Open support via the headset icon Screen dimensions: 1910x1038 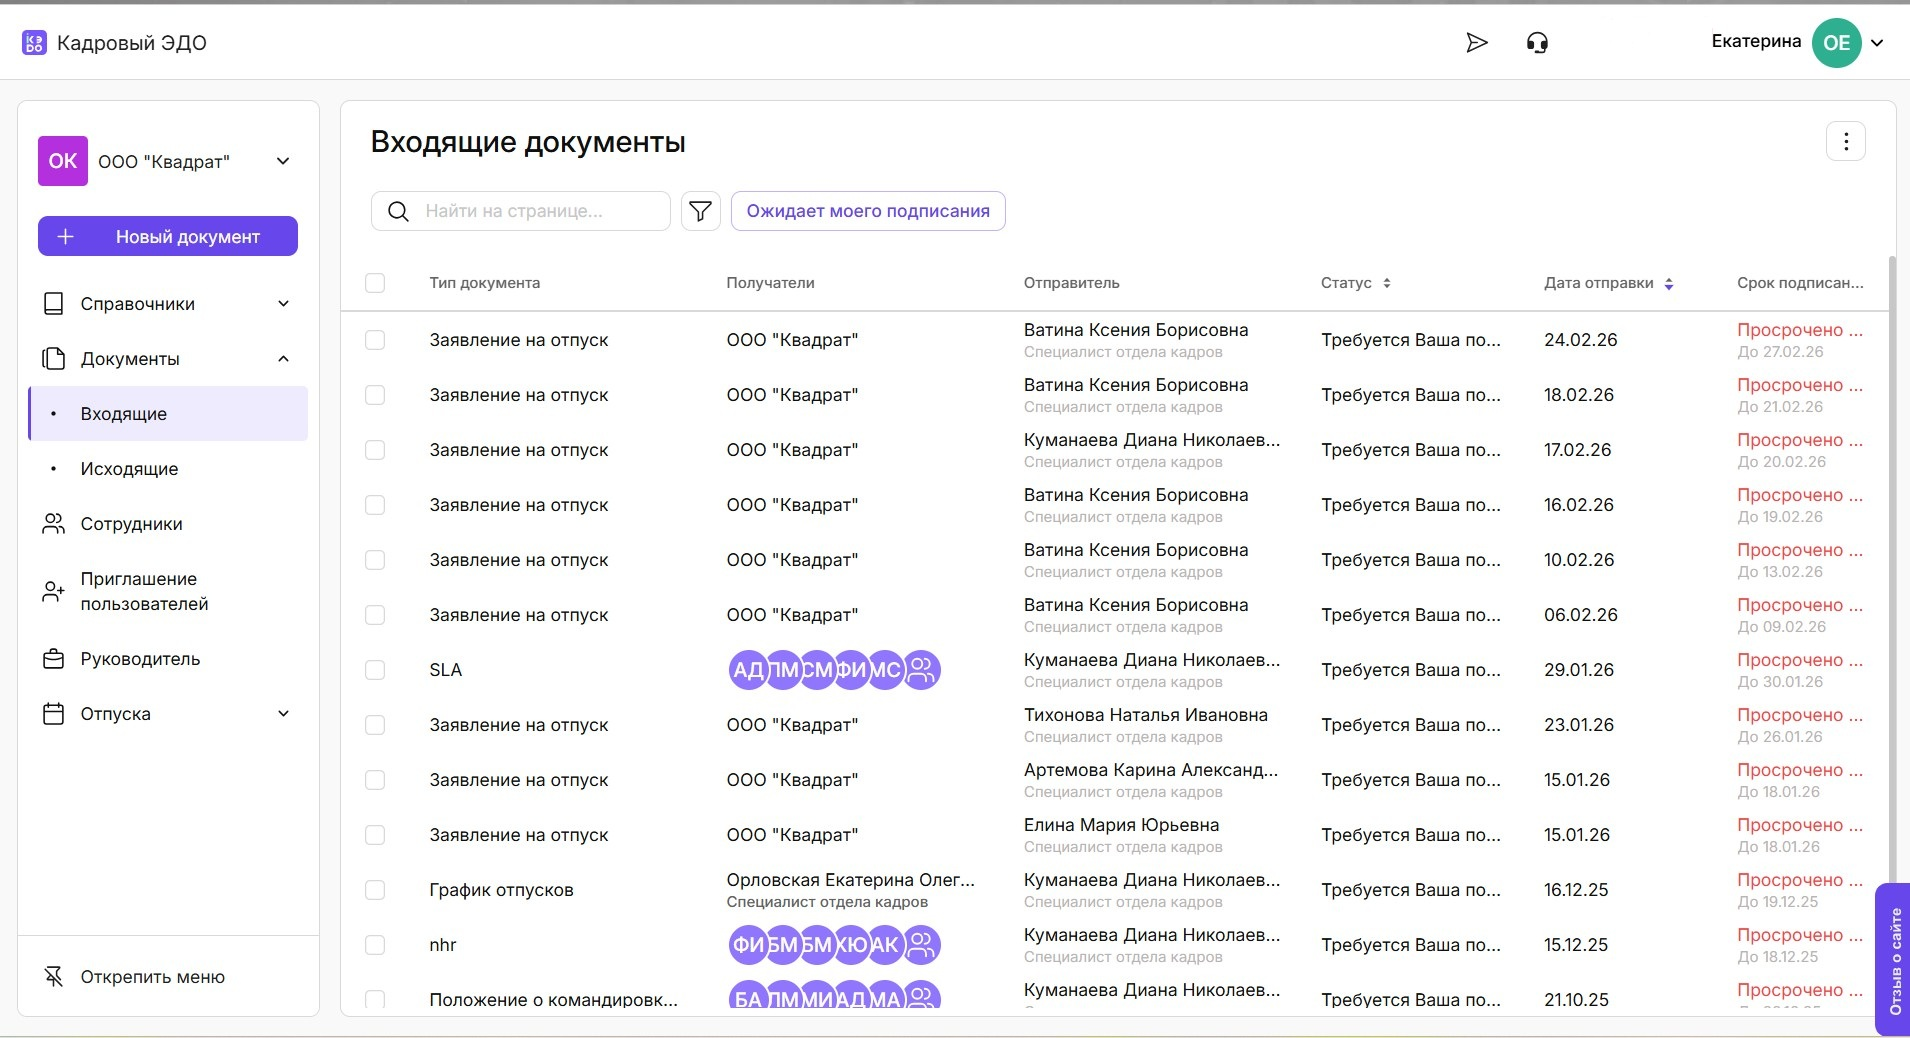pyautogui.click(x=1537, y=42)
